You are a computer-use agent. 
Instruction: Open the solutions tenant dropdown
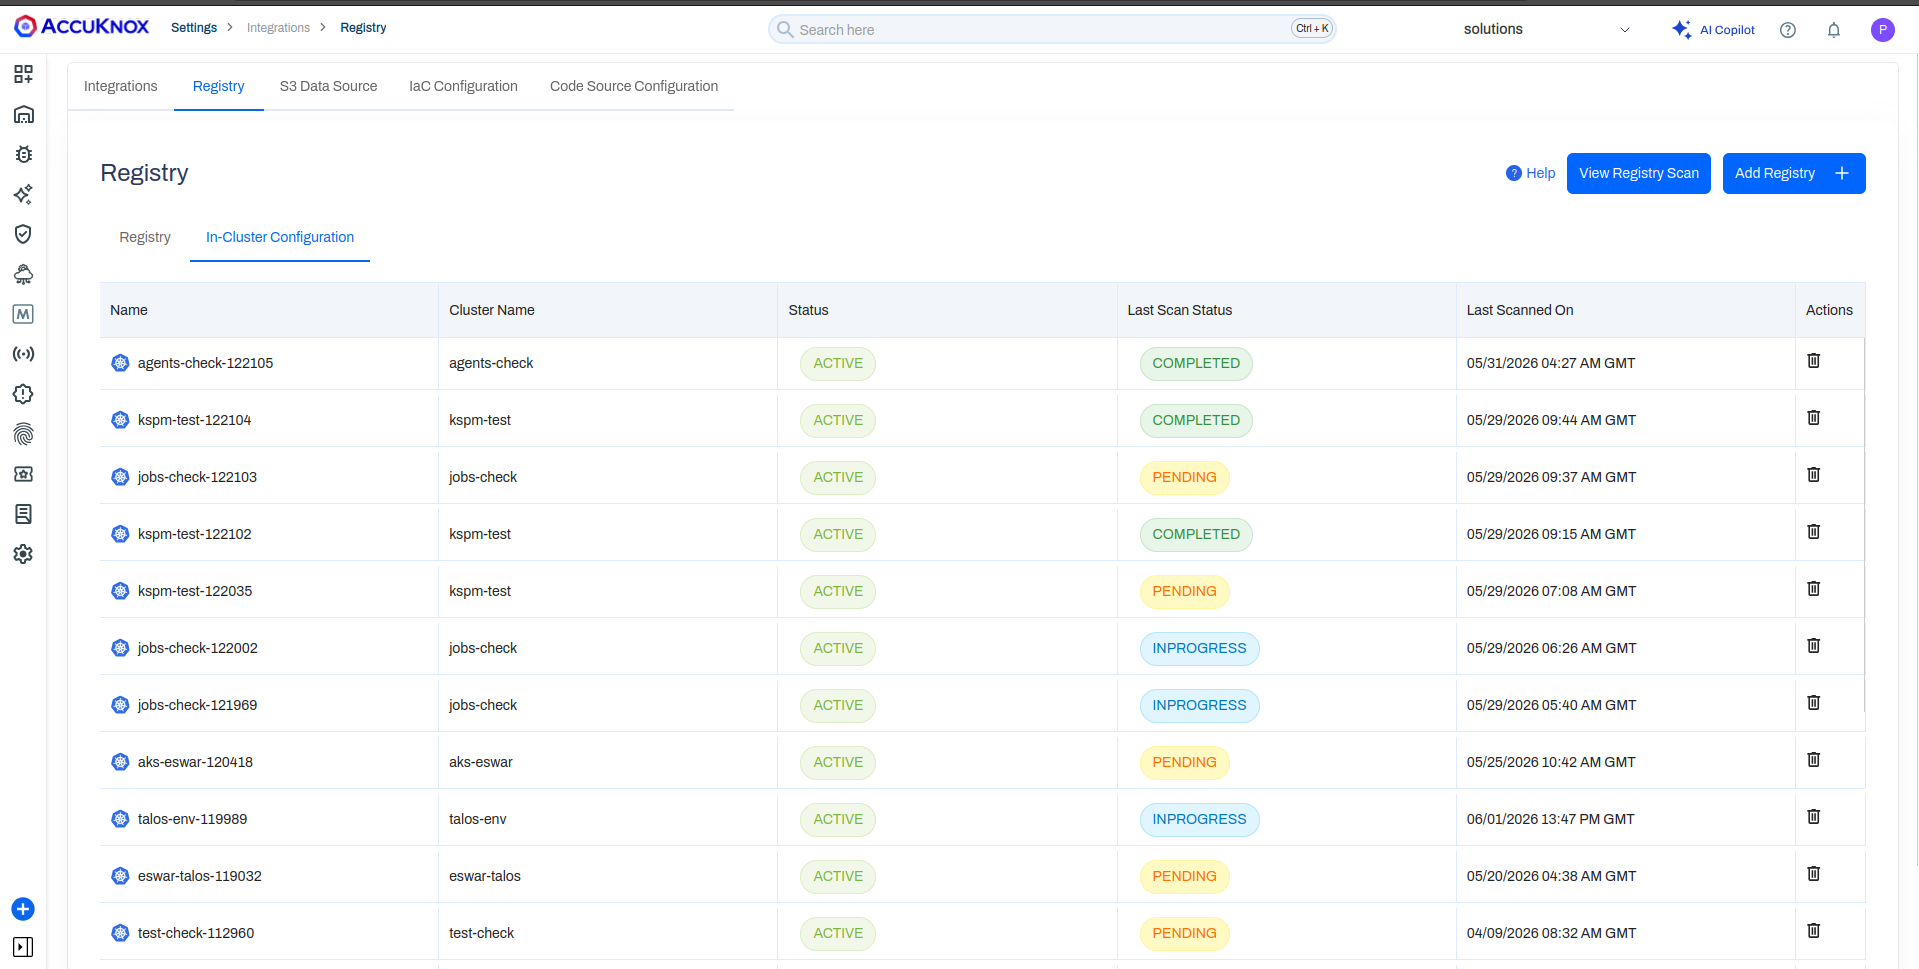[1546, 29]
